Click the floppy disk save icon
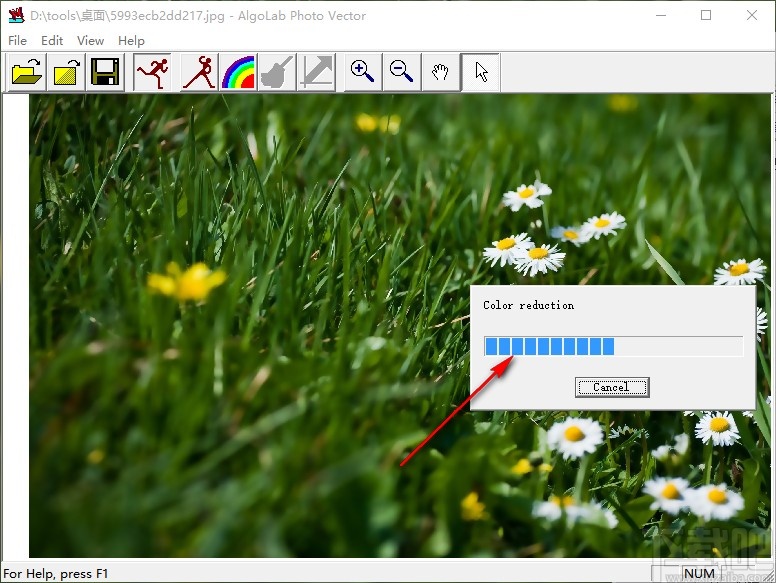 (105, 73)
